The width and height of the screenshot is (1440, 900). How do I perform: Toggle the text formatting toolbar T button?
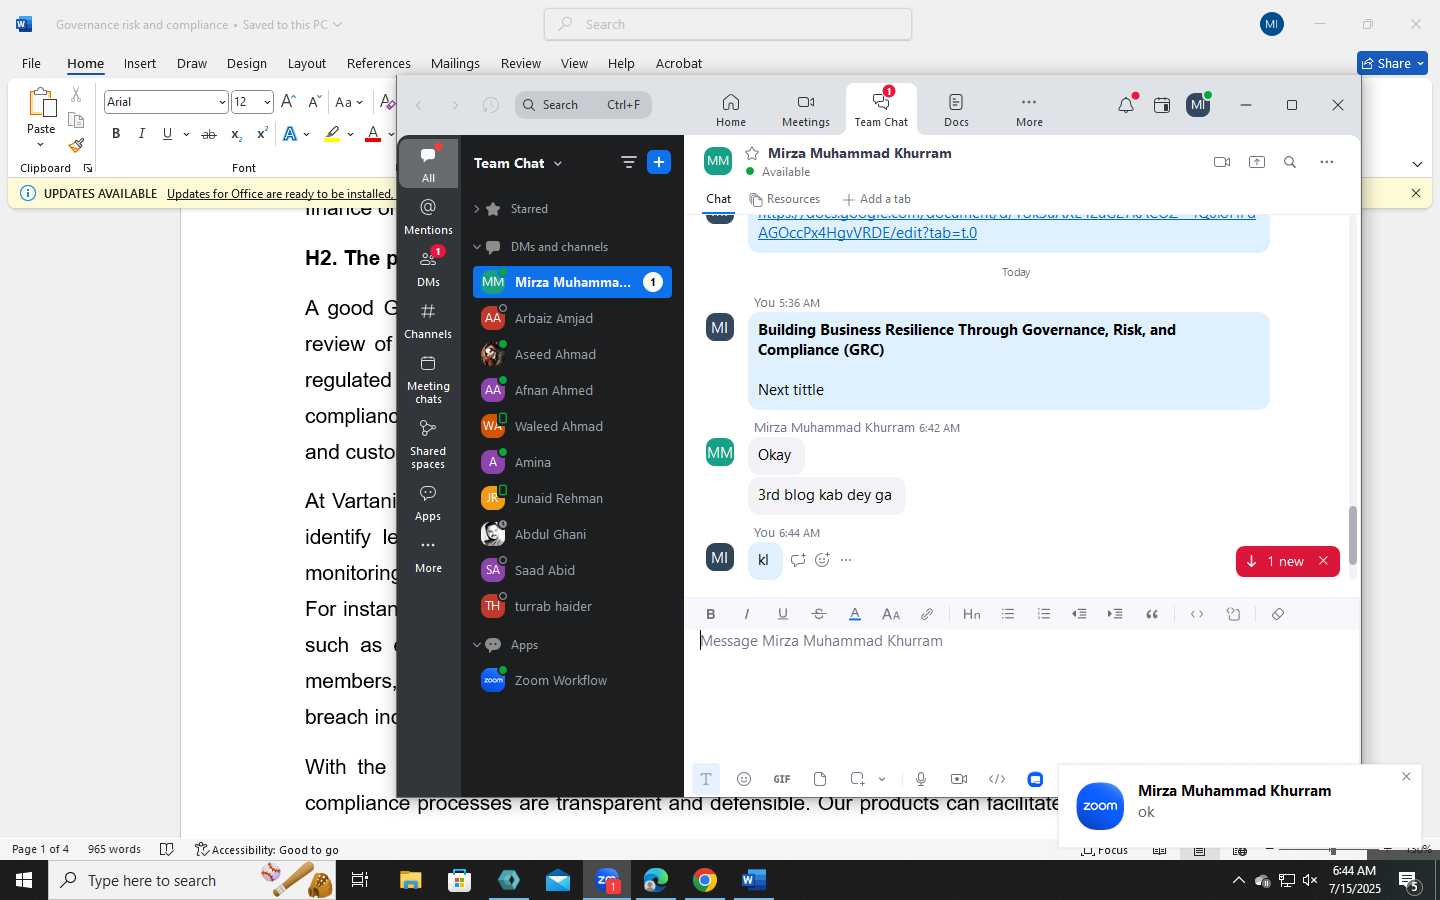point(705,779)
